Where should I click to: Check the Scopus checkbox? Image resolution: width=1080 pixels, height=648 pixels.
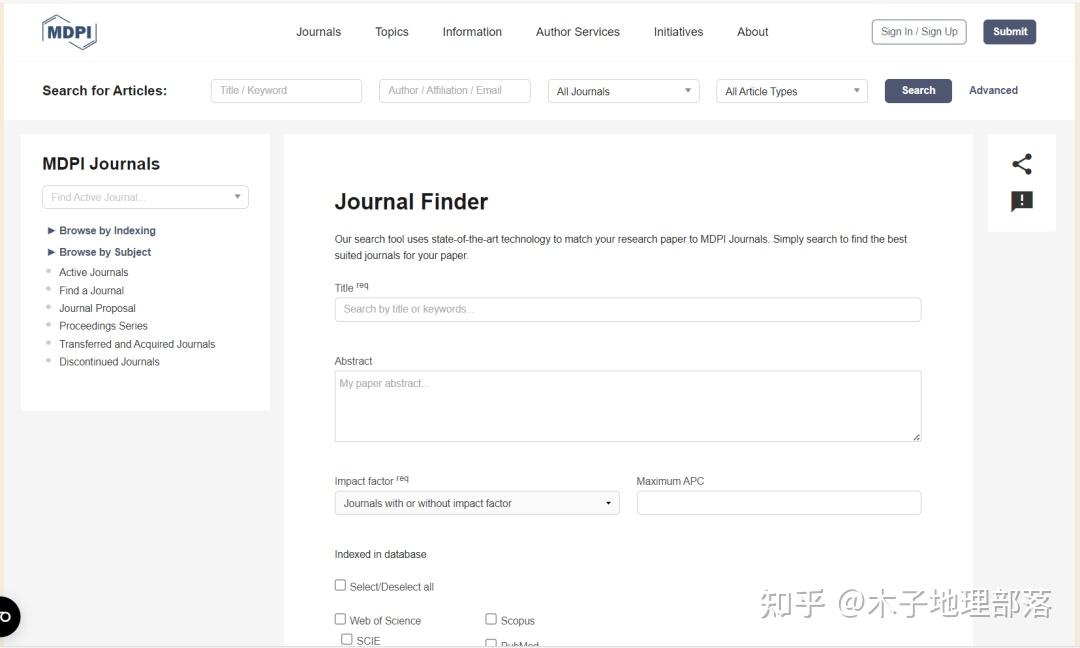click(491, 618)
